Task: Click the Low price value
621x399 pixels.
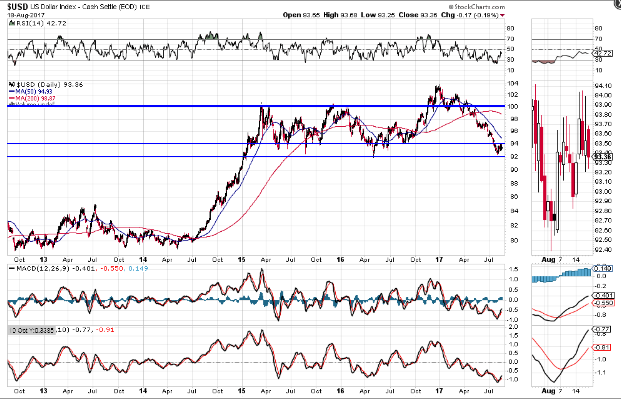Action: (387, 15)
